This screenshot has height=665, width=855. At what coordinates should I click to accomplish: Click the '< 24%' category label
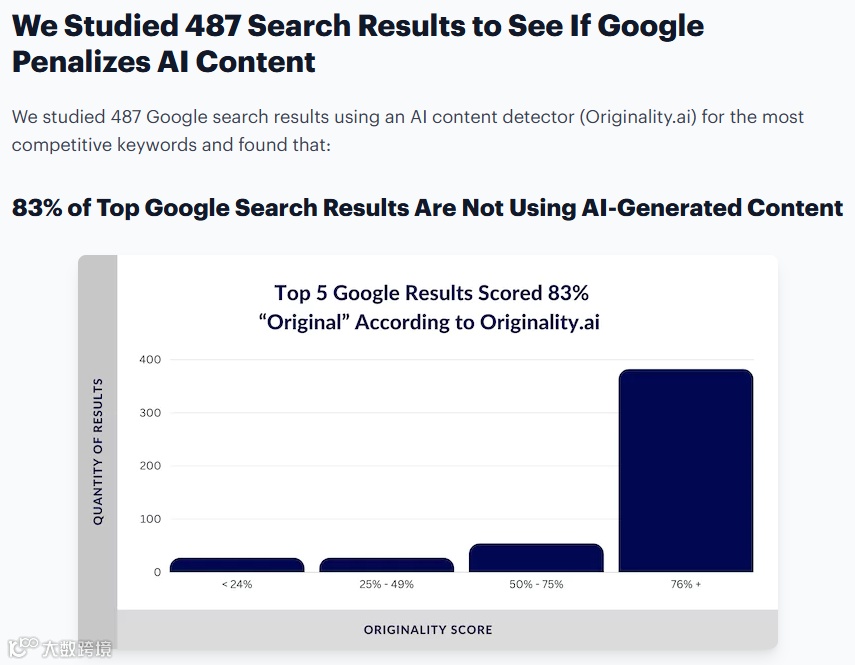tap(237, 584)
